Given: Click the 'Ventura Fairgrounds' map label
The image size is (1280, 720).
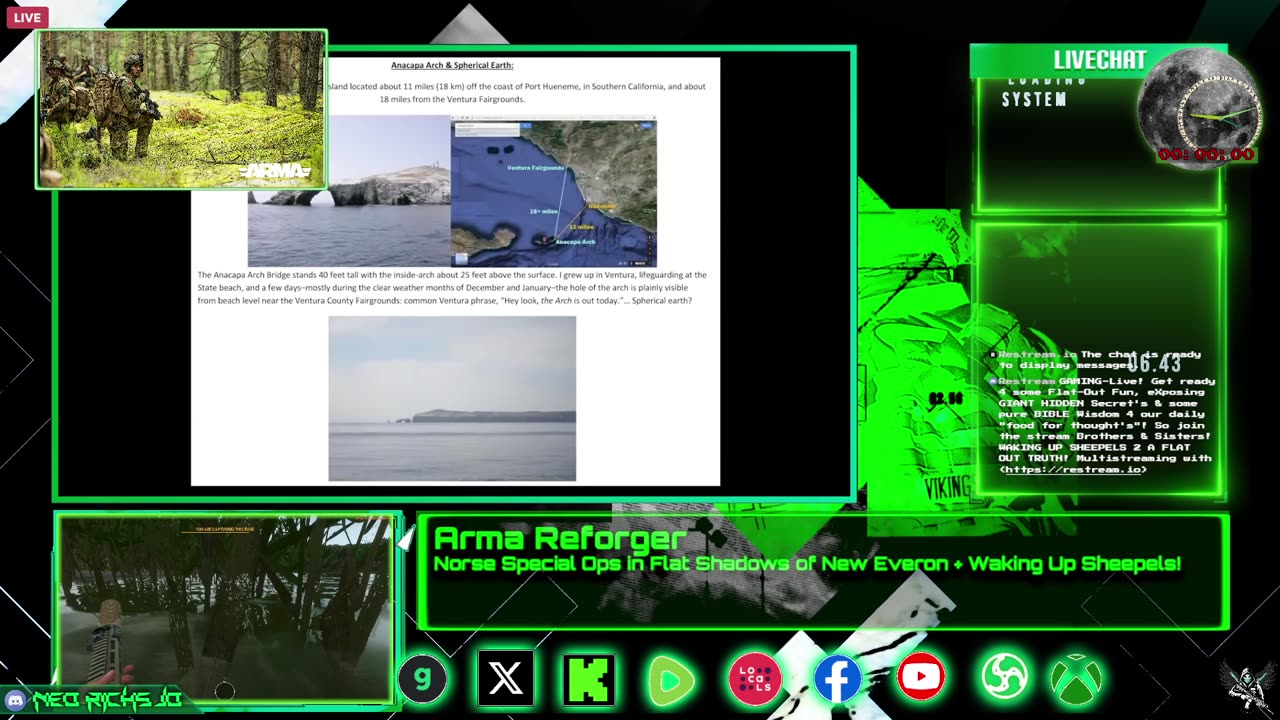Looking at the screenshot, I should 536,167.
